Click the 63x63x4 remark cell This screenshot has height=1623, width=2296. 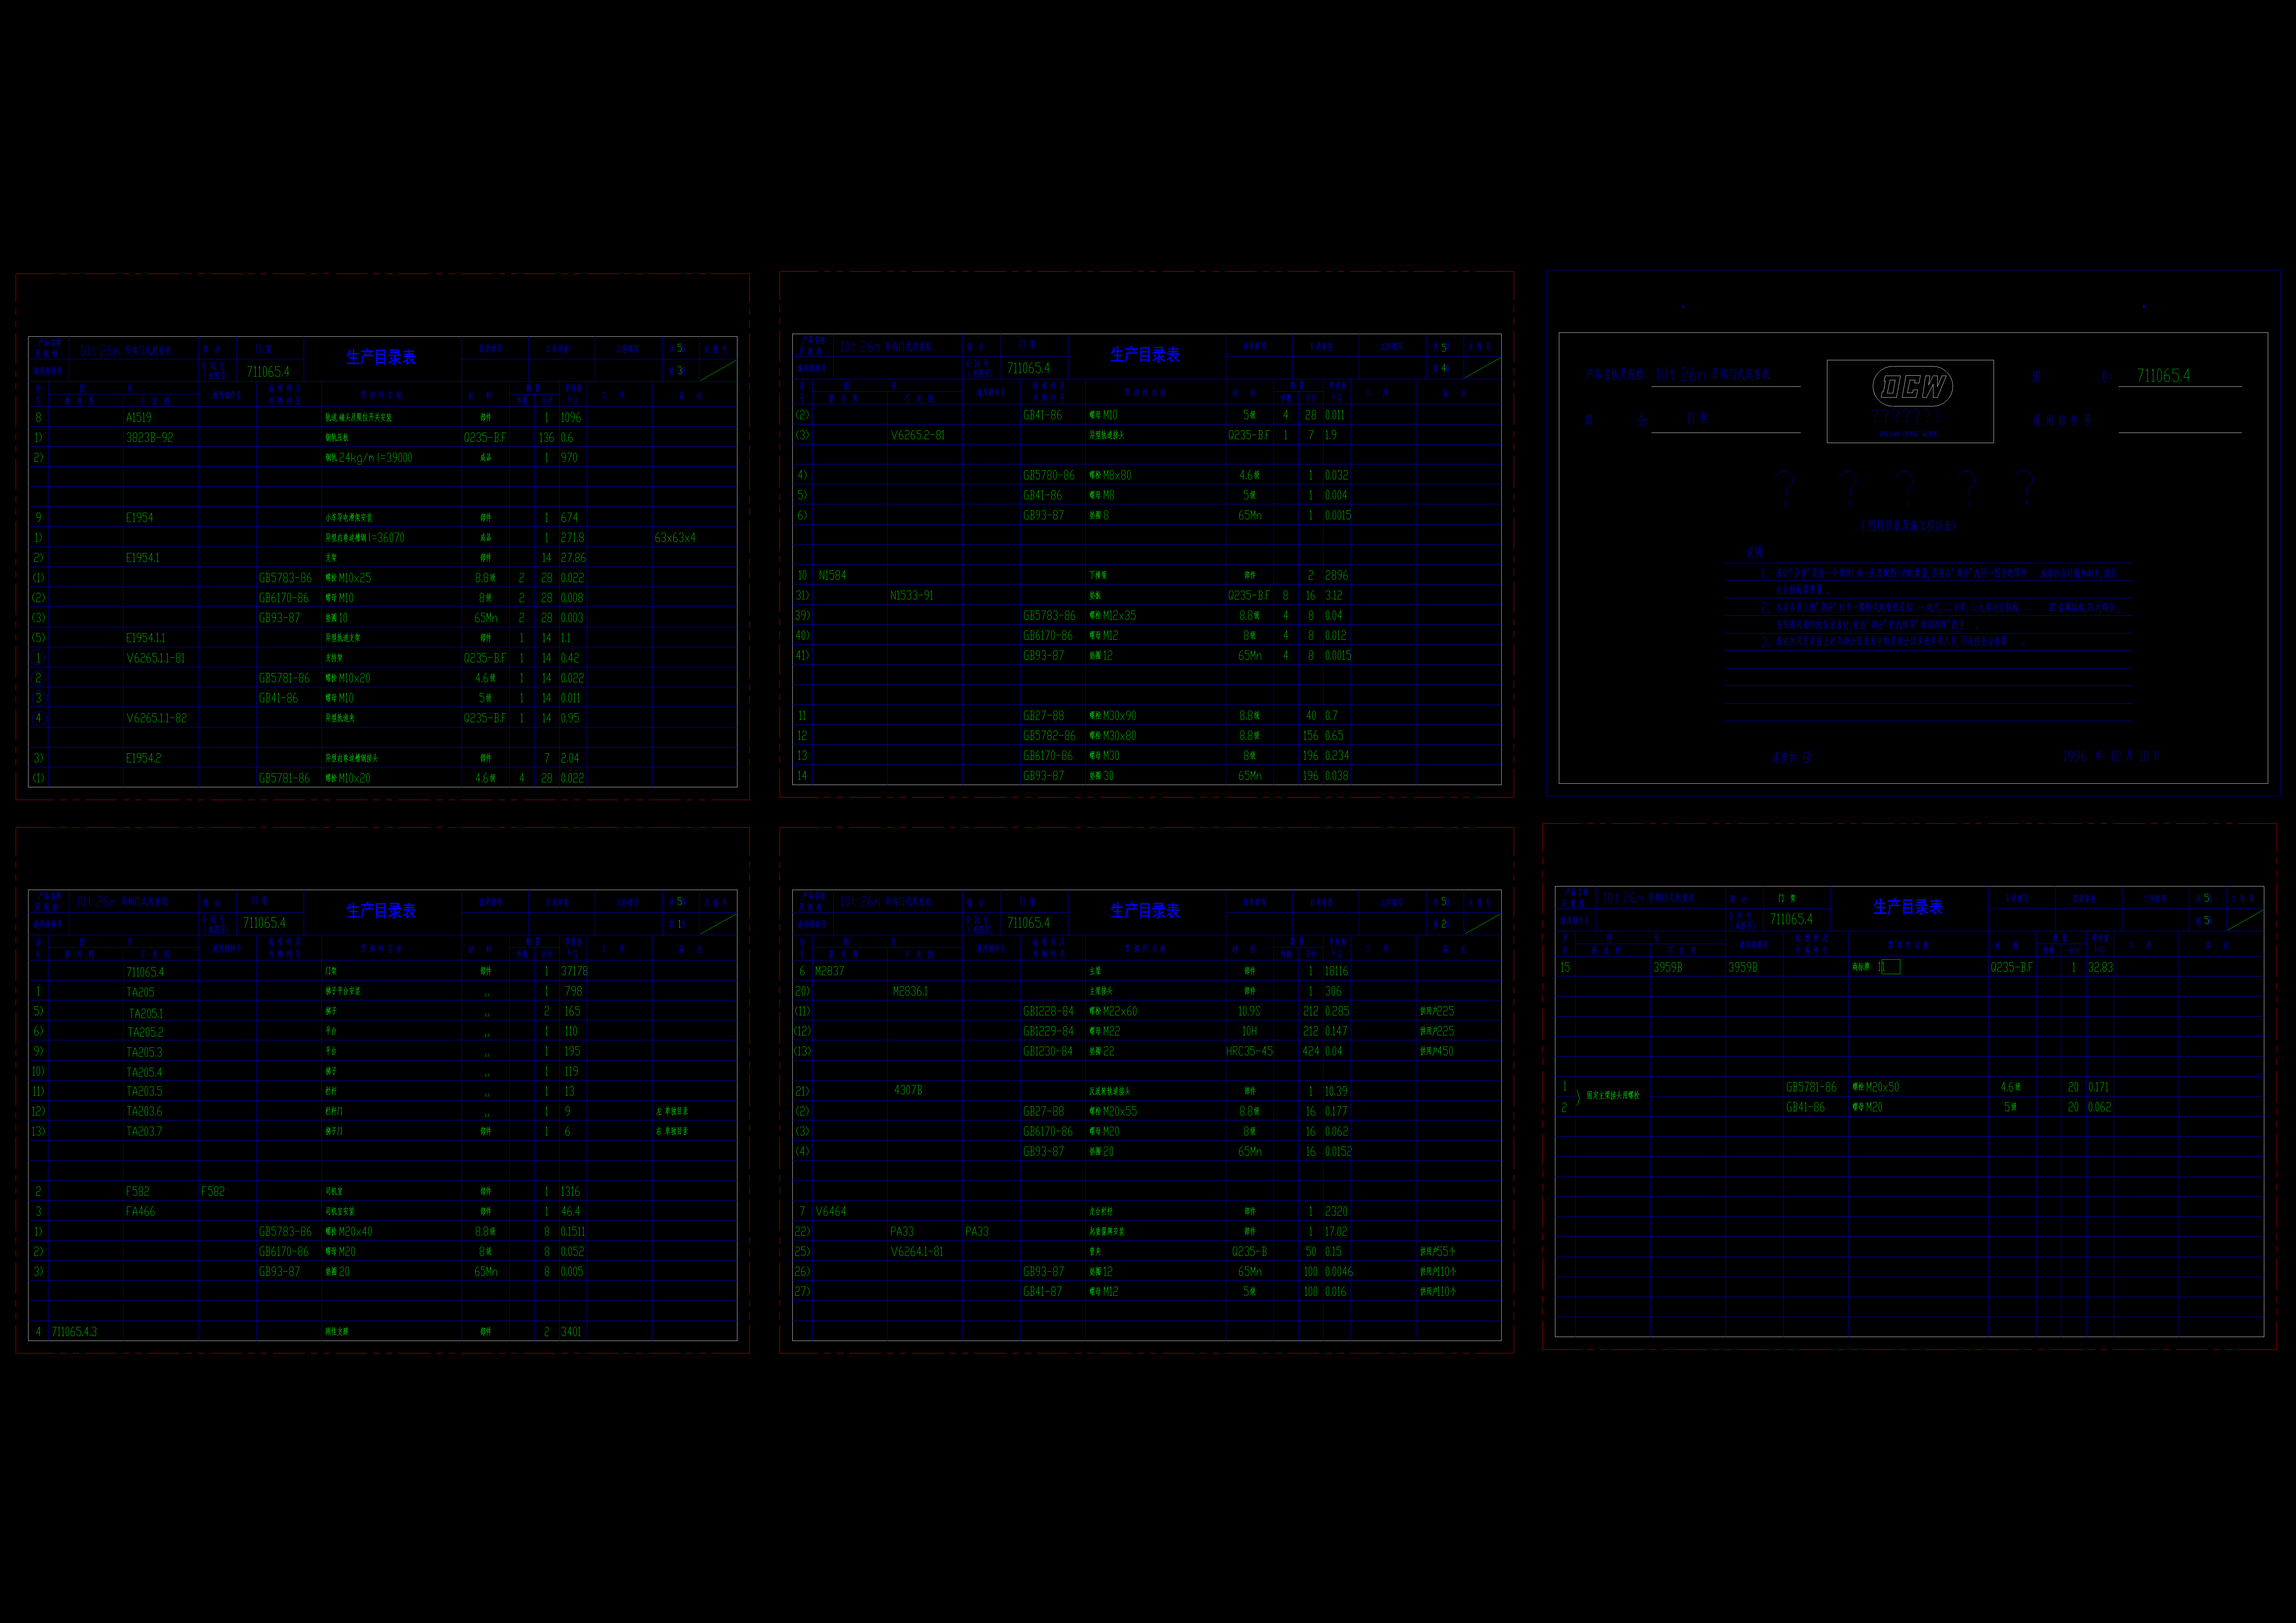(x=675, y=538)
